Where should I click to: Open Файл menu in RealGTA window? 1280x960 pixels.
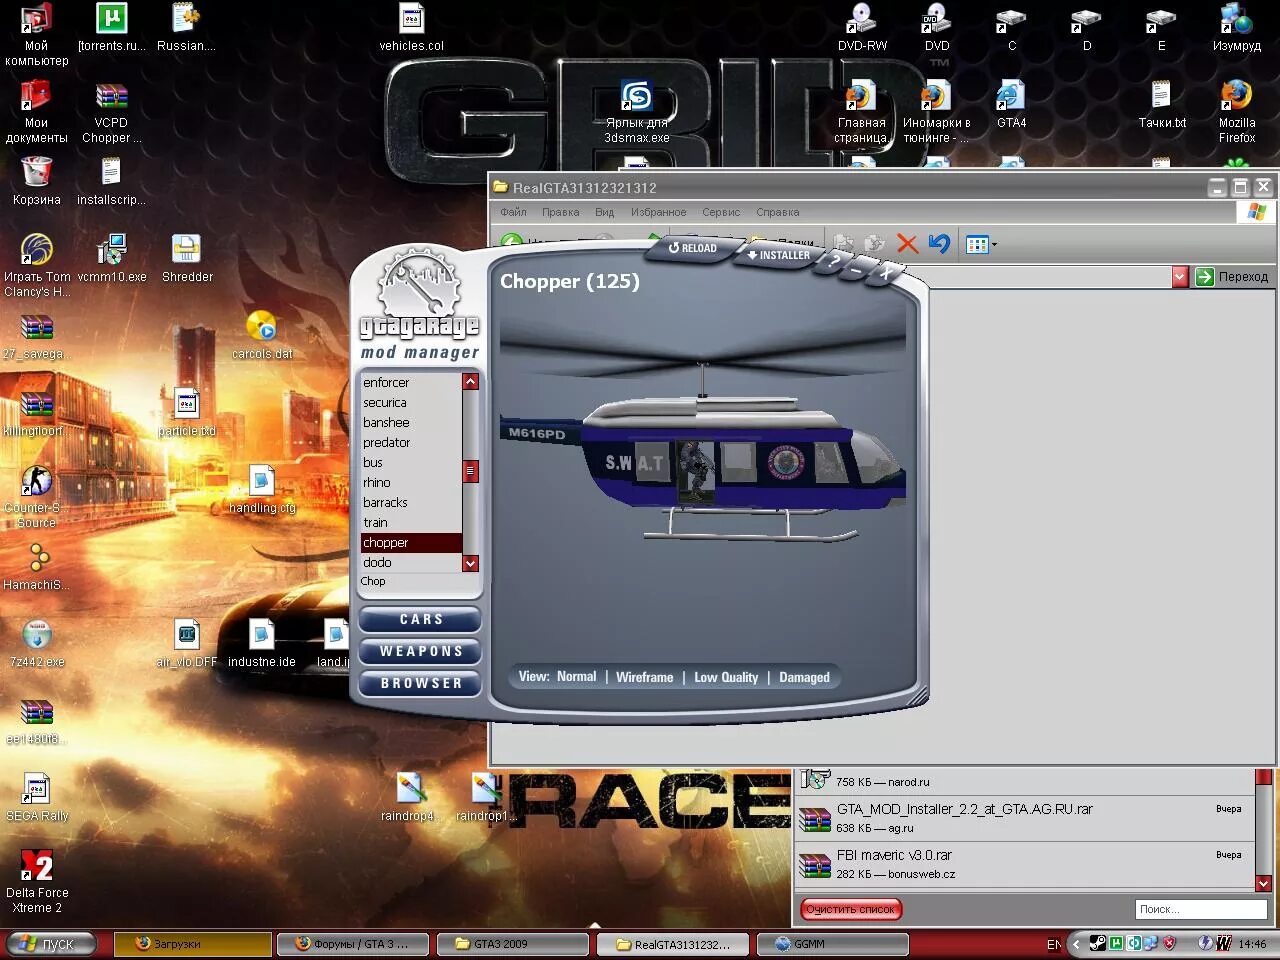[513, 212]
